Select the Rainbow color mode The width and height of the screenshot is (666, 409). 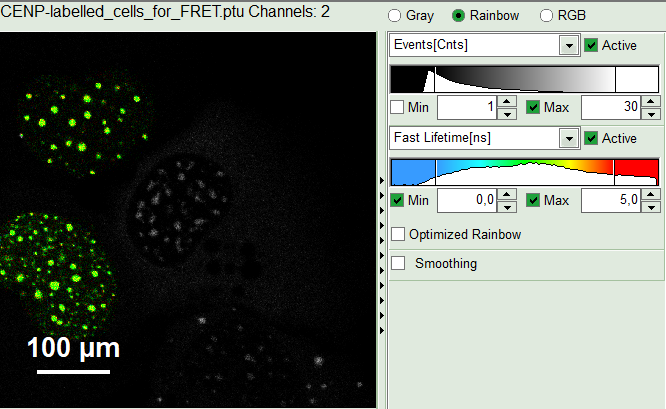[x=459, y=16]
